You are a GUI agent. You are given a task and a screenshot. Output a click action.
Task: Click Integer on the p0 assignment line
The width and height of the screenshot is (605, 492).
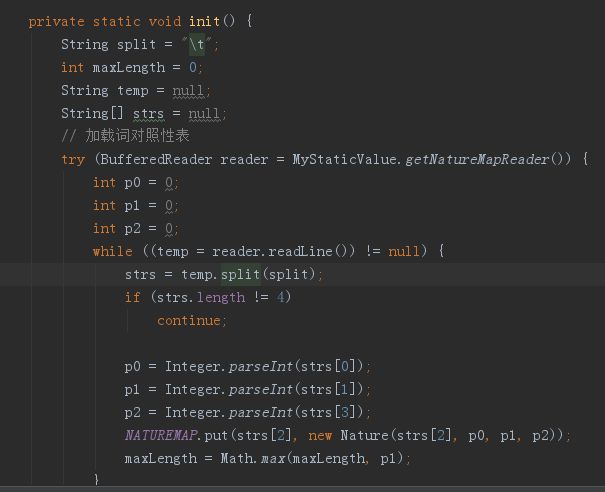[192, 366]
